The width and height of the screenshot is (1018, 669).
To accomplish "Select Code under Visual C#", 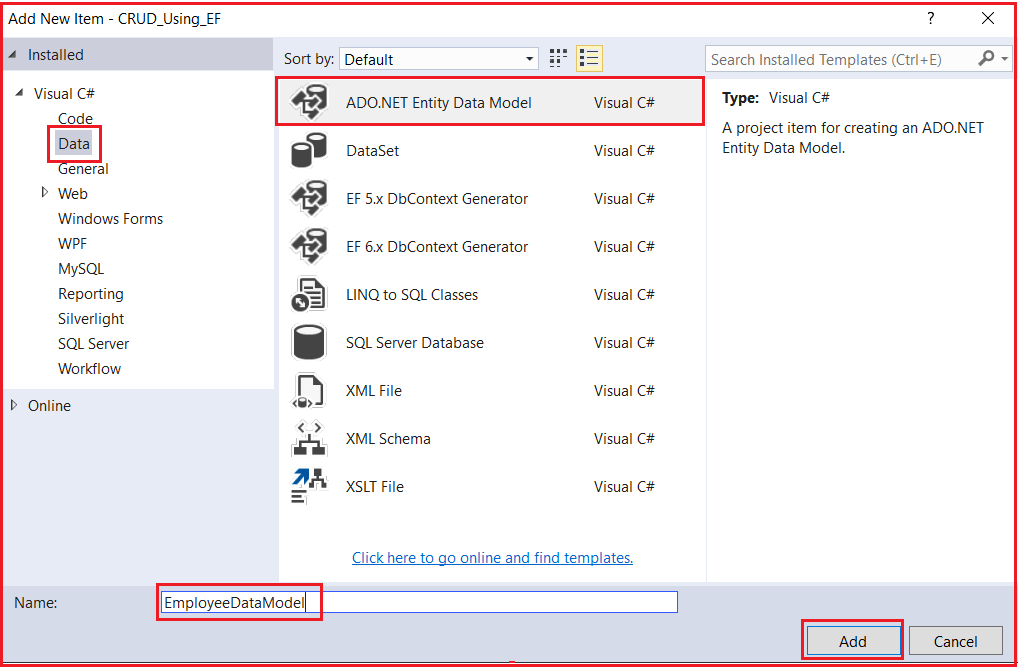I will point(75,118).
